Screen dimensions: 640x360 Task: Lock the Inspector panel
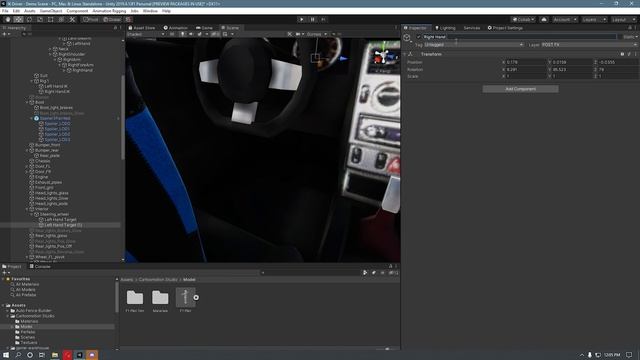tap(630, 28)
